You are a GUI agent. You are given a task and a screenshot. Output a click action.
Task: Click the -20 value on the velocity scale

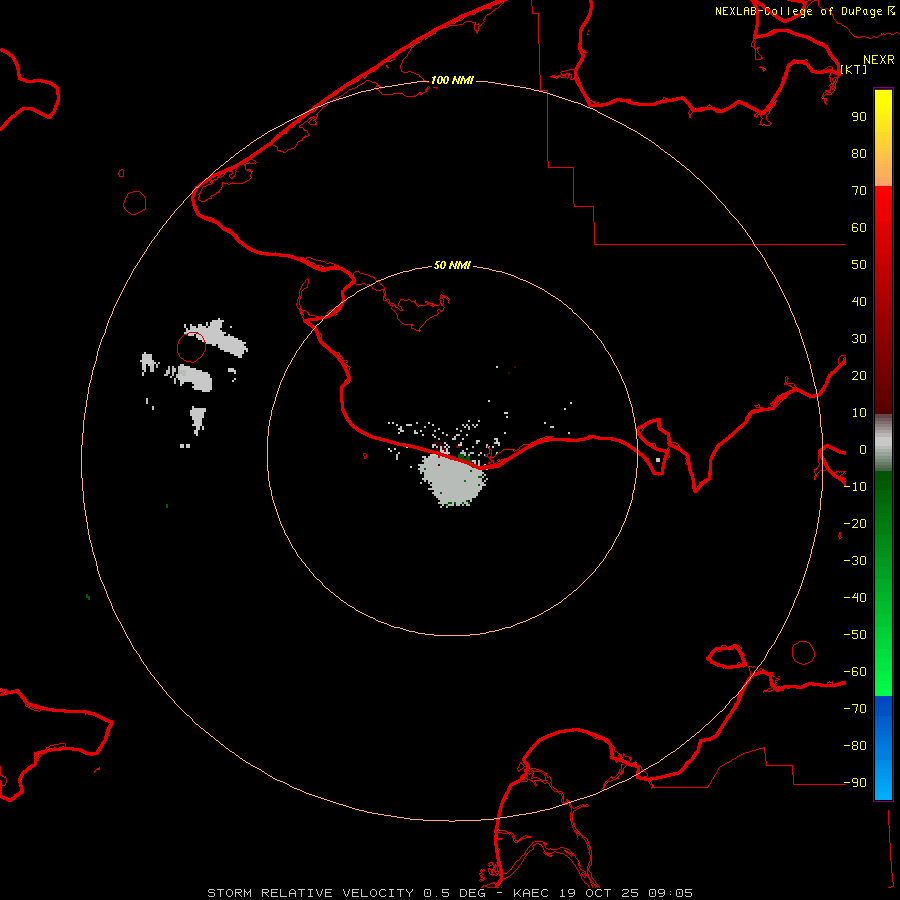pos(855,523)
